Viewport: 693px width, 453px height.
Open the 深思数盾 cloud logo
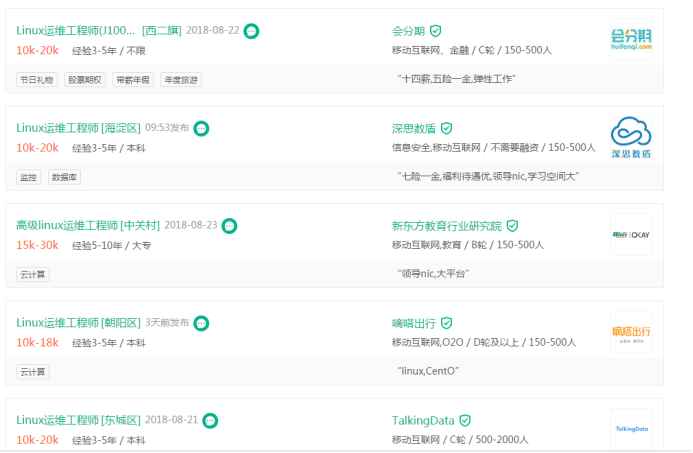(x=631, y=137)
